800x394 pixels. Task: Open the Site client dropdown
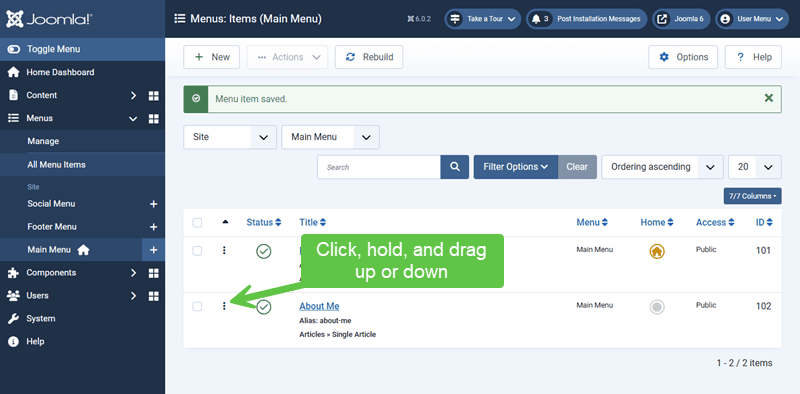click(230, 137)
